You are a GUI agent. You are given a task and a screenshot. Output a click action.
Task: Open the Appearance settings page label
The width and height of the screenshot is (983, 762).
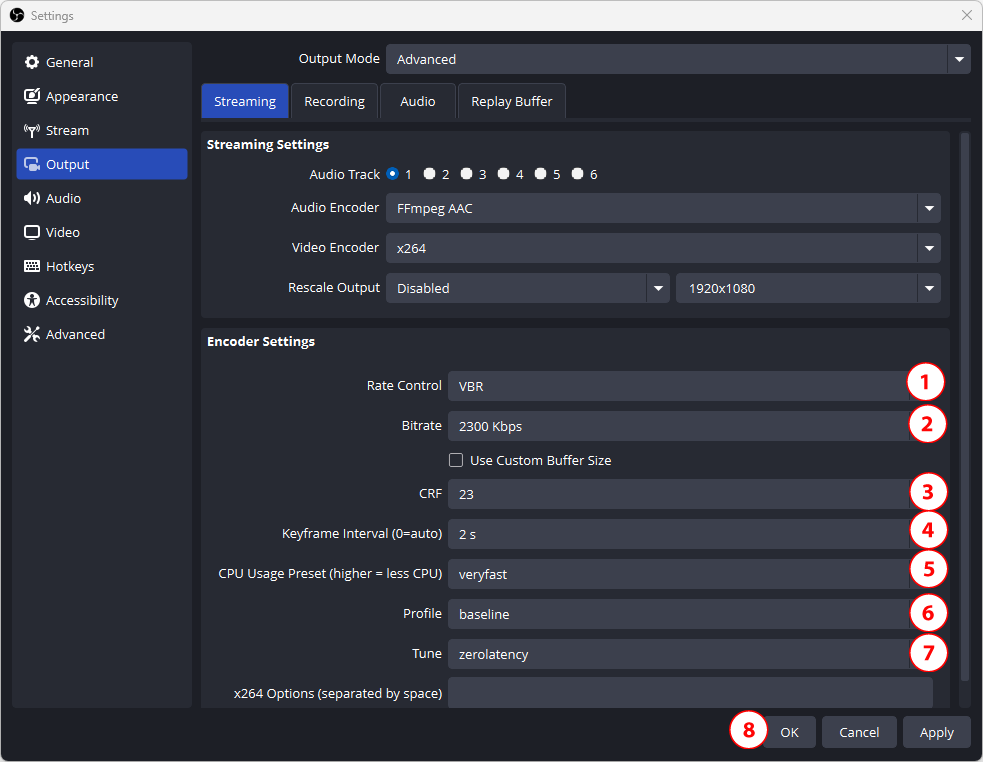(82, 96)
